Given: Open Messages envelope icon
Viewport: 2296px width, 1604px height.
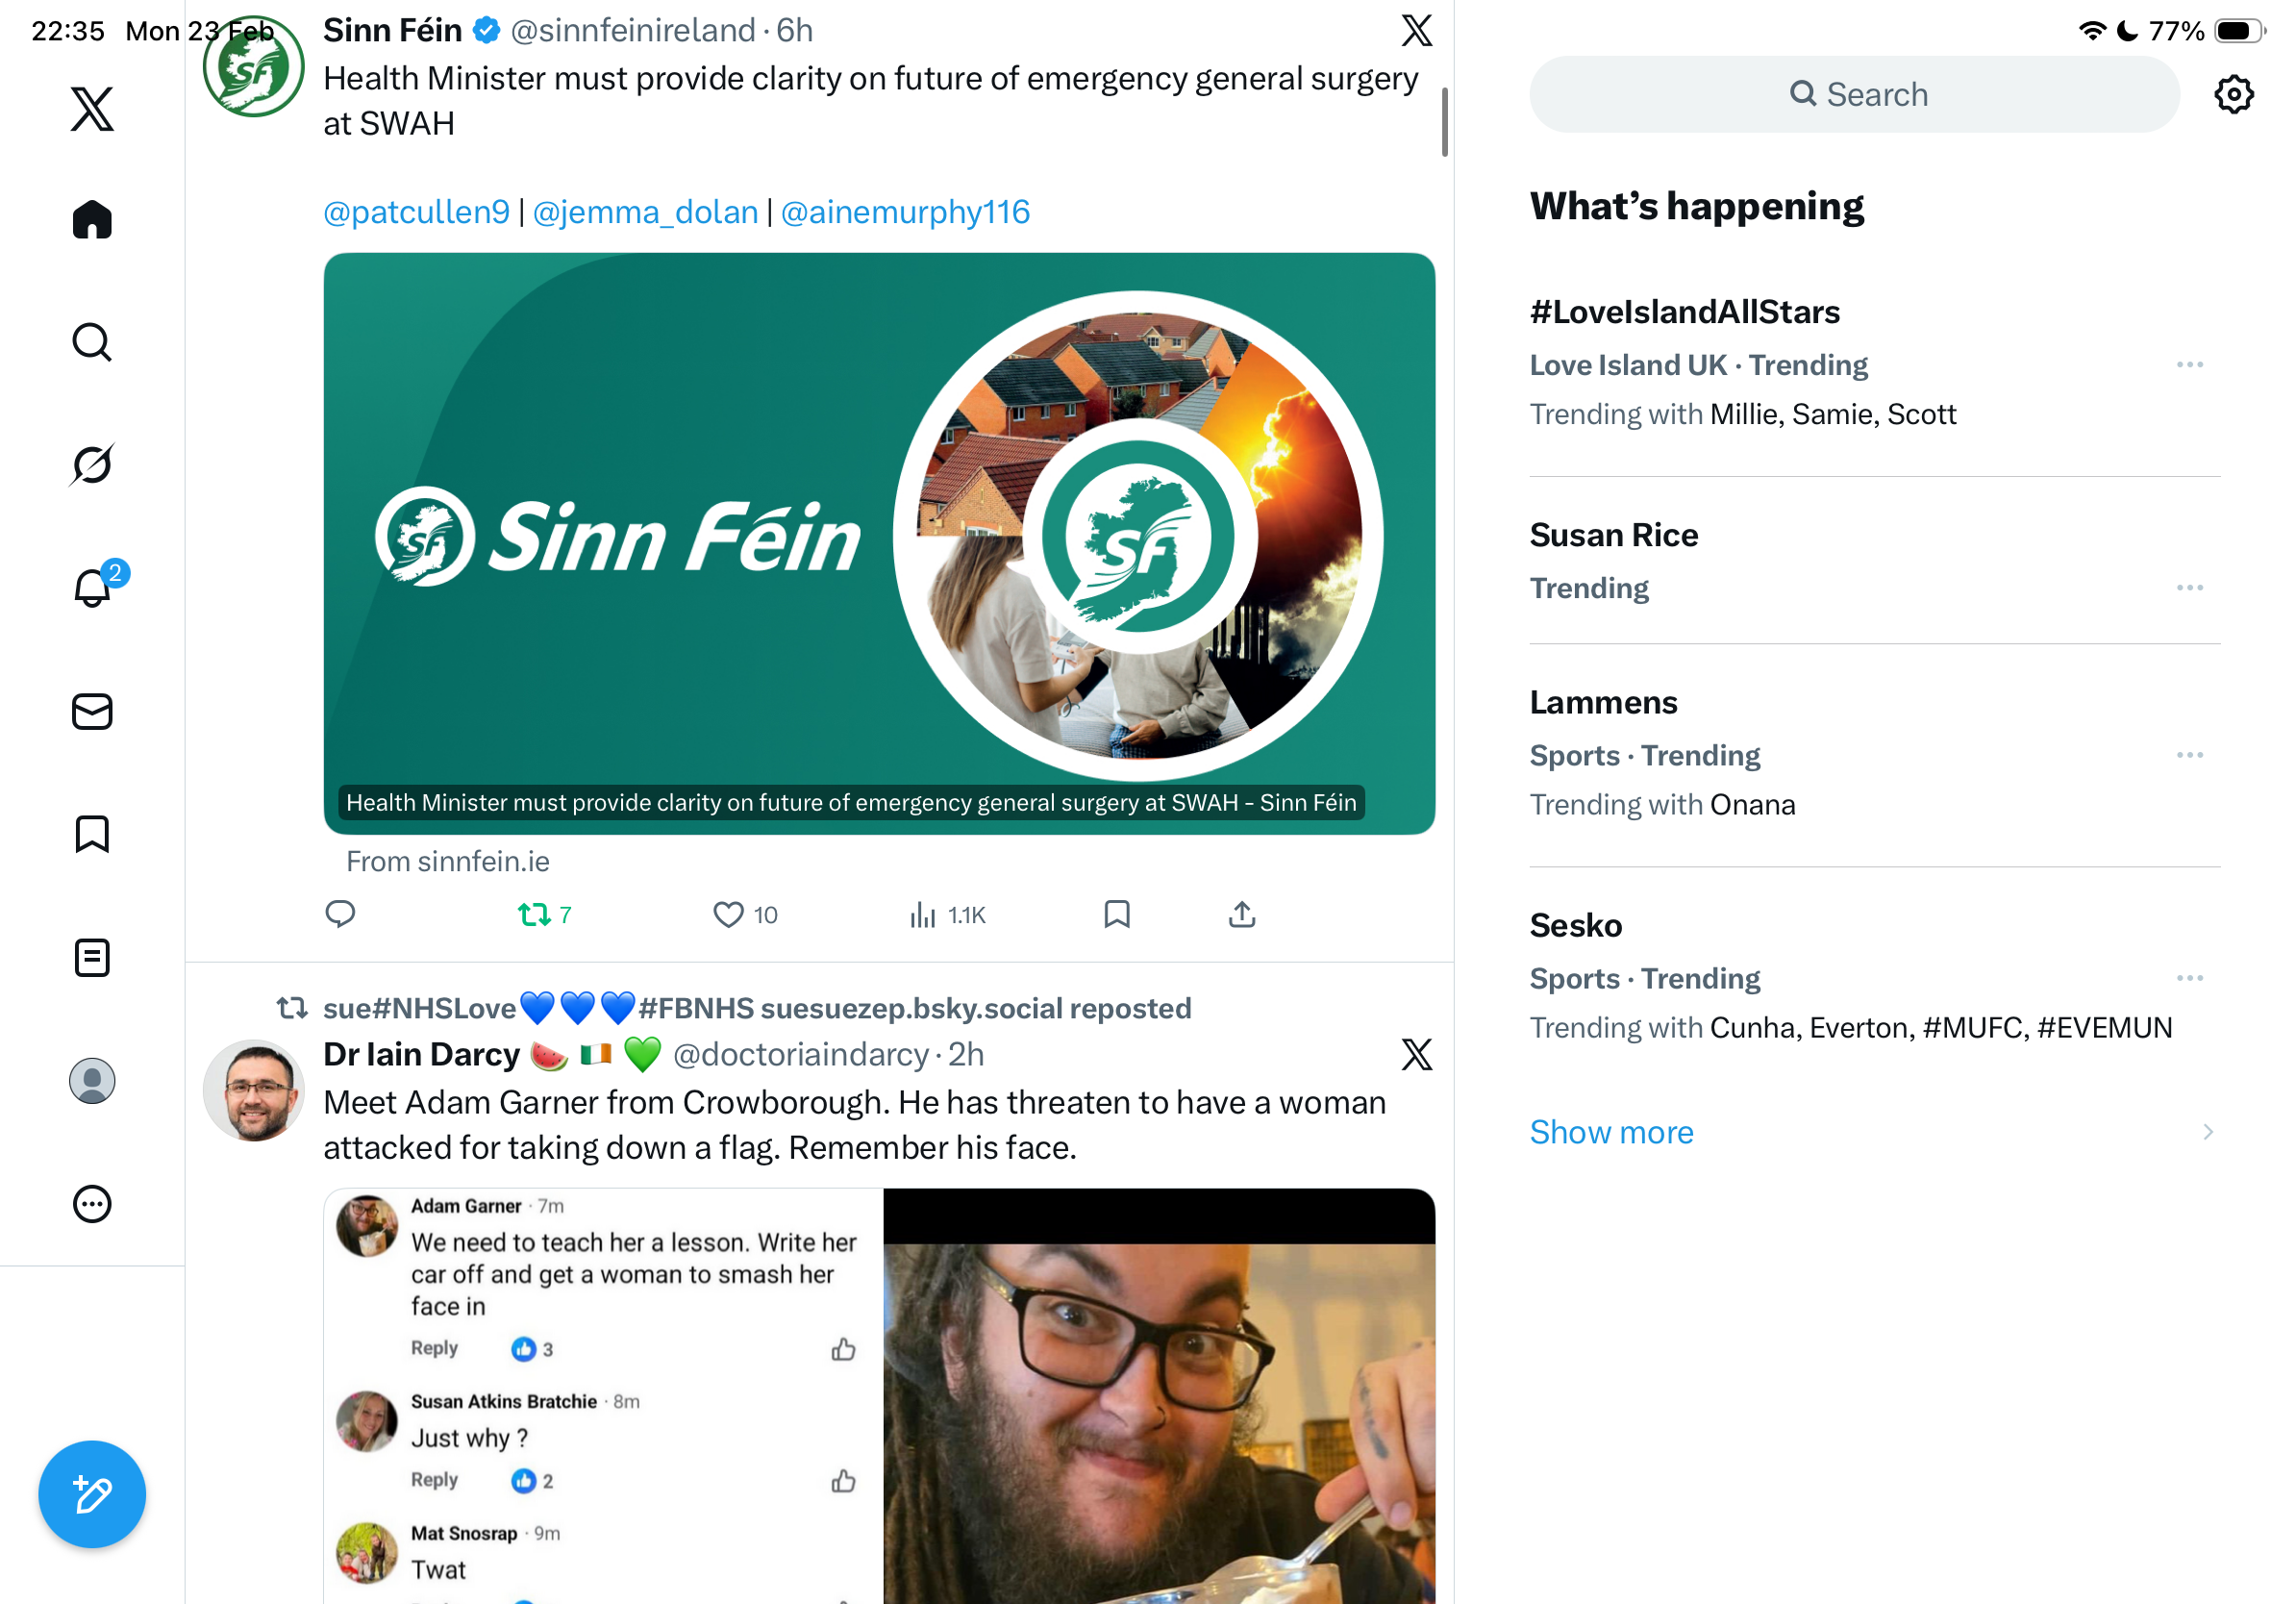Looking at the screenshot, I should (x=92, y=711).
